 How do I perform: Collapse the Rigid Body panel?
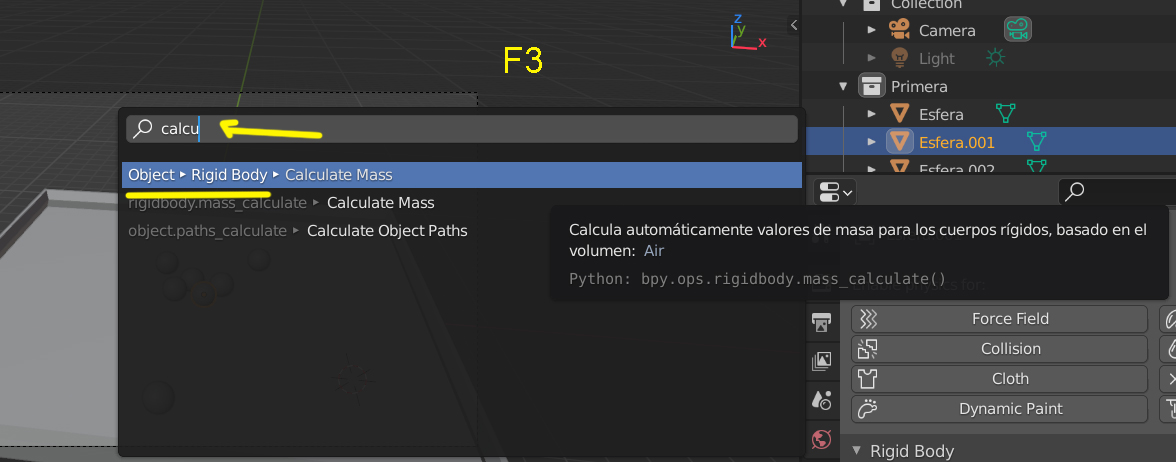pyautogui.click(x=856, y=451)
